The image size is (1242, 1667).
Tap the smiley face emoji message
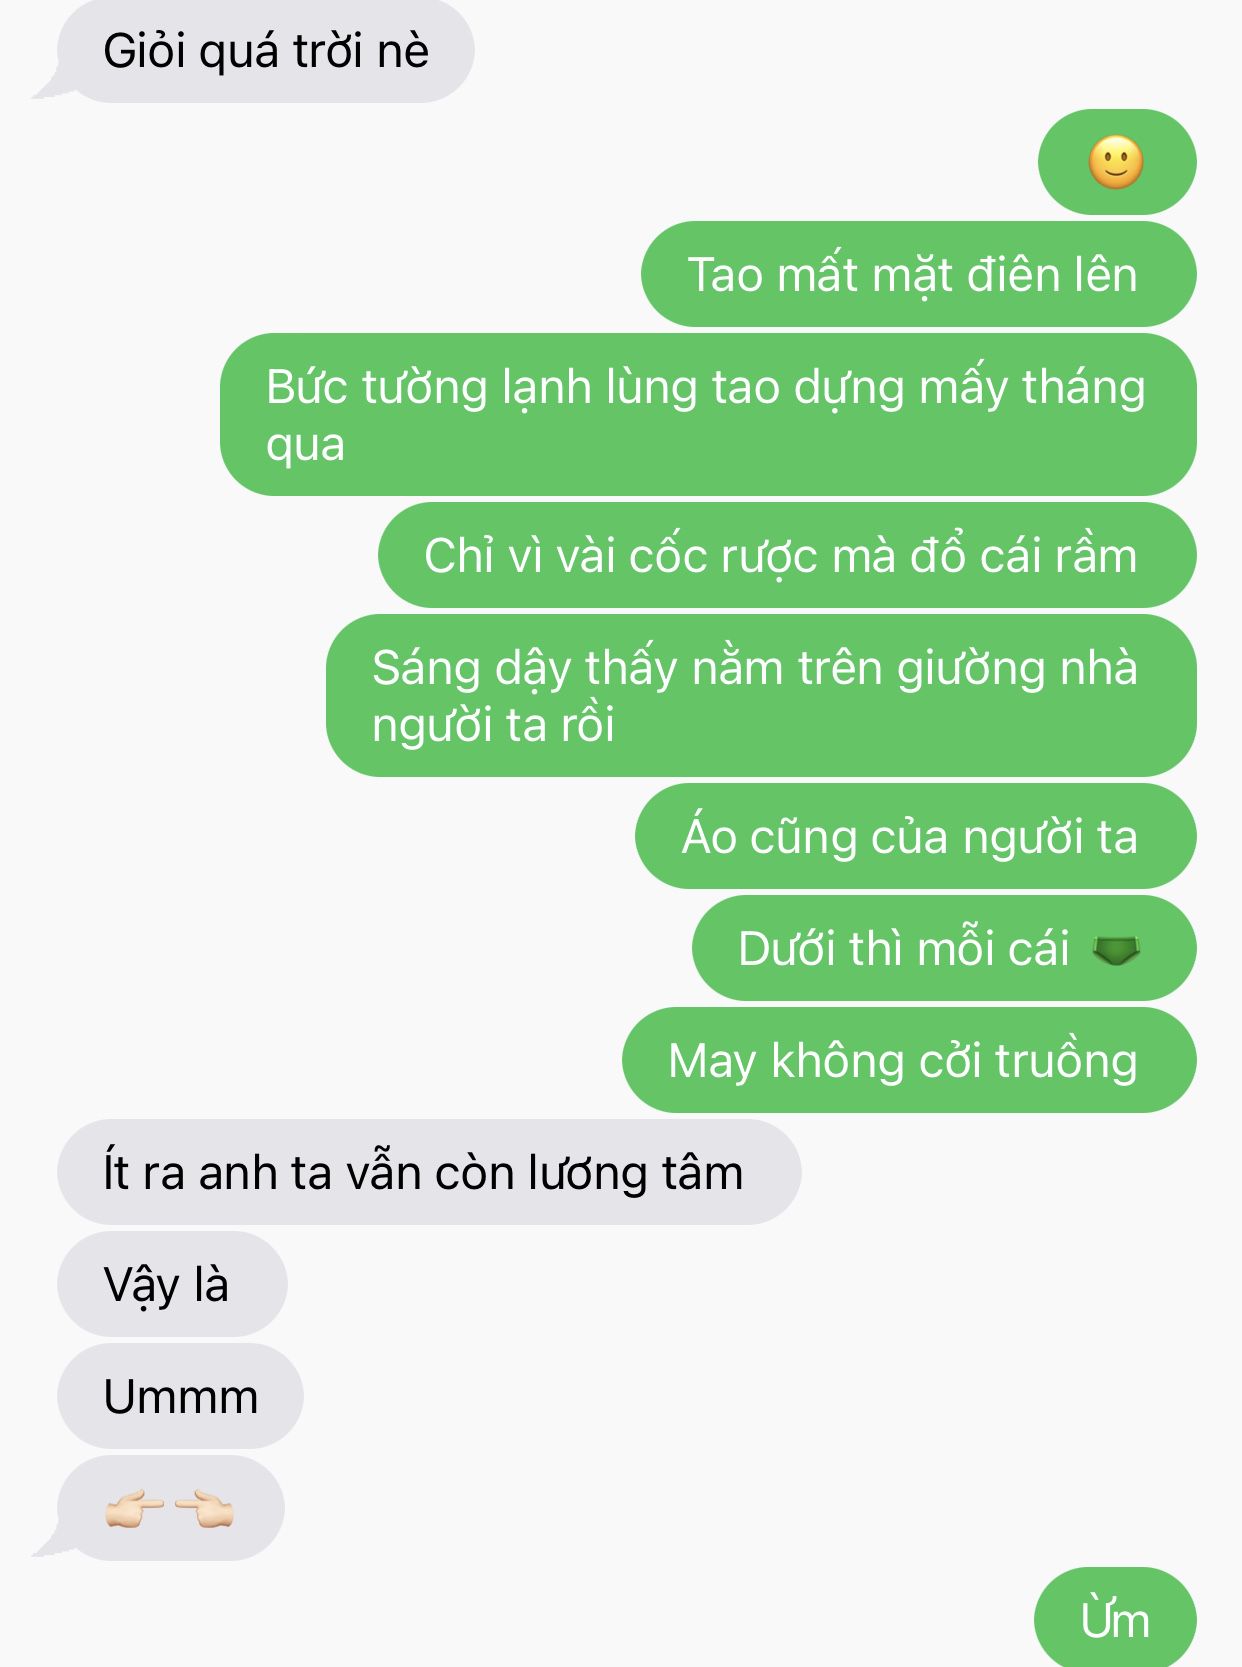pyautogui.click(x=1117, y=162)
